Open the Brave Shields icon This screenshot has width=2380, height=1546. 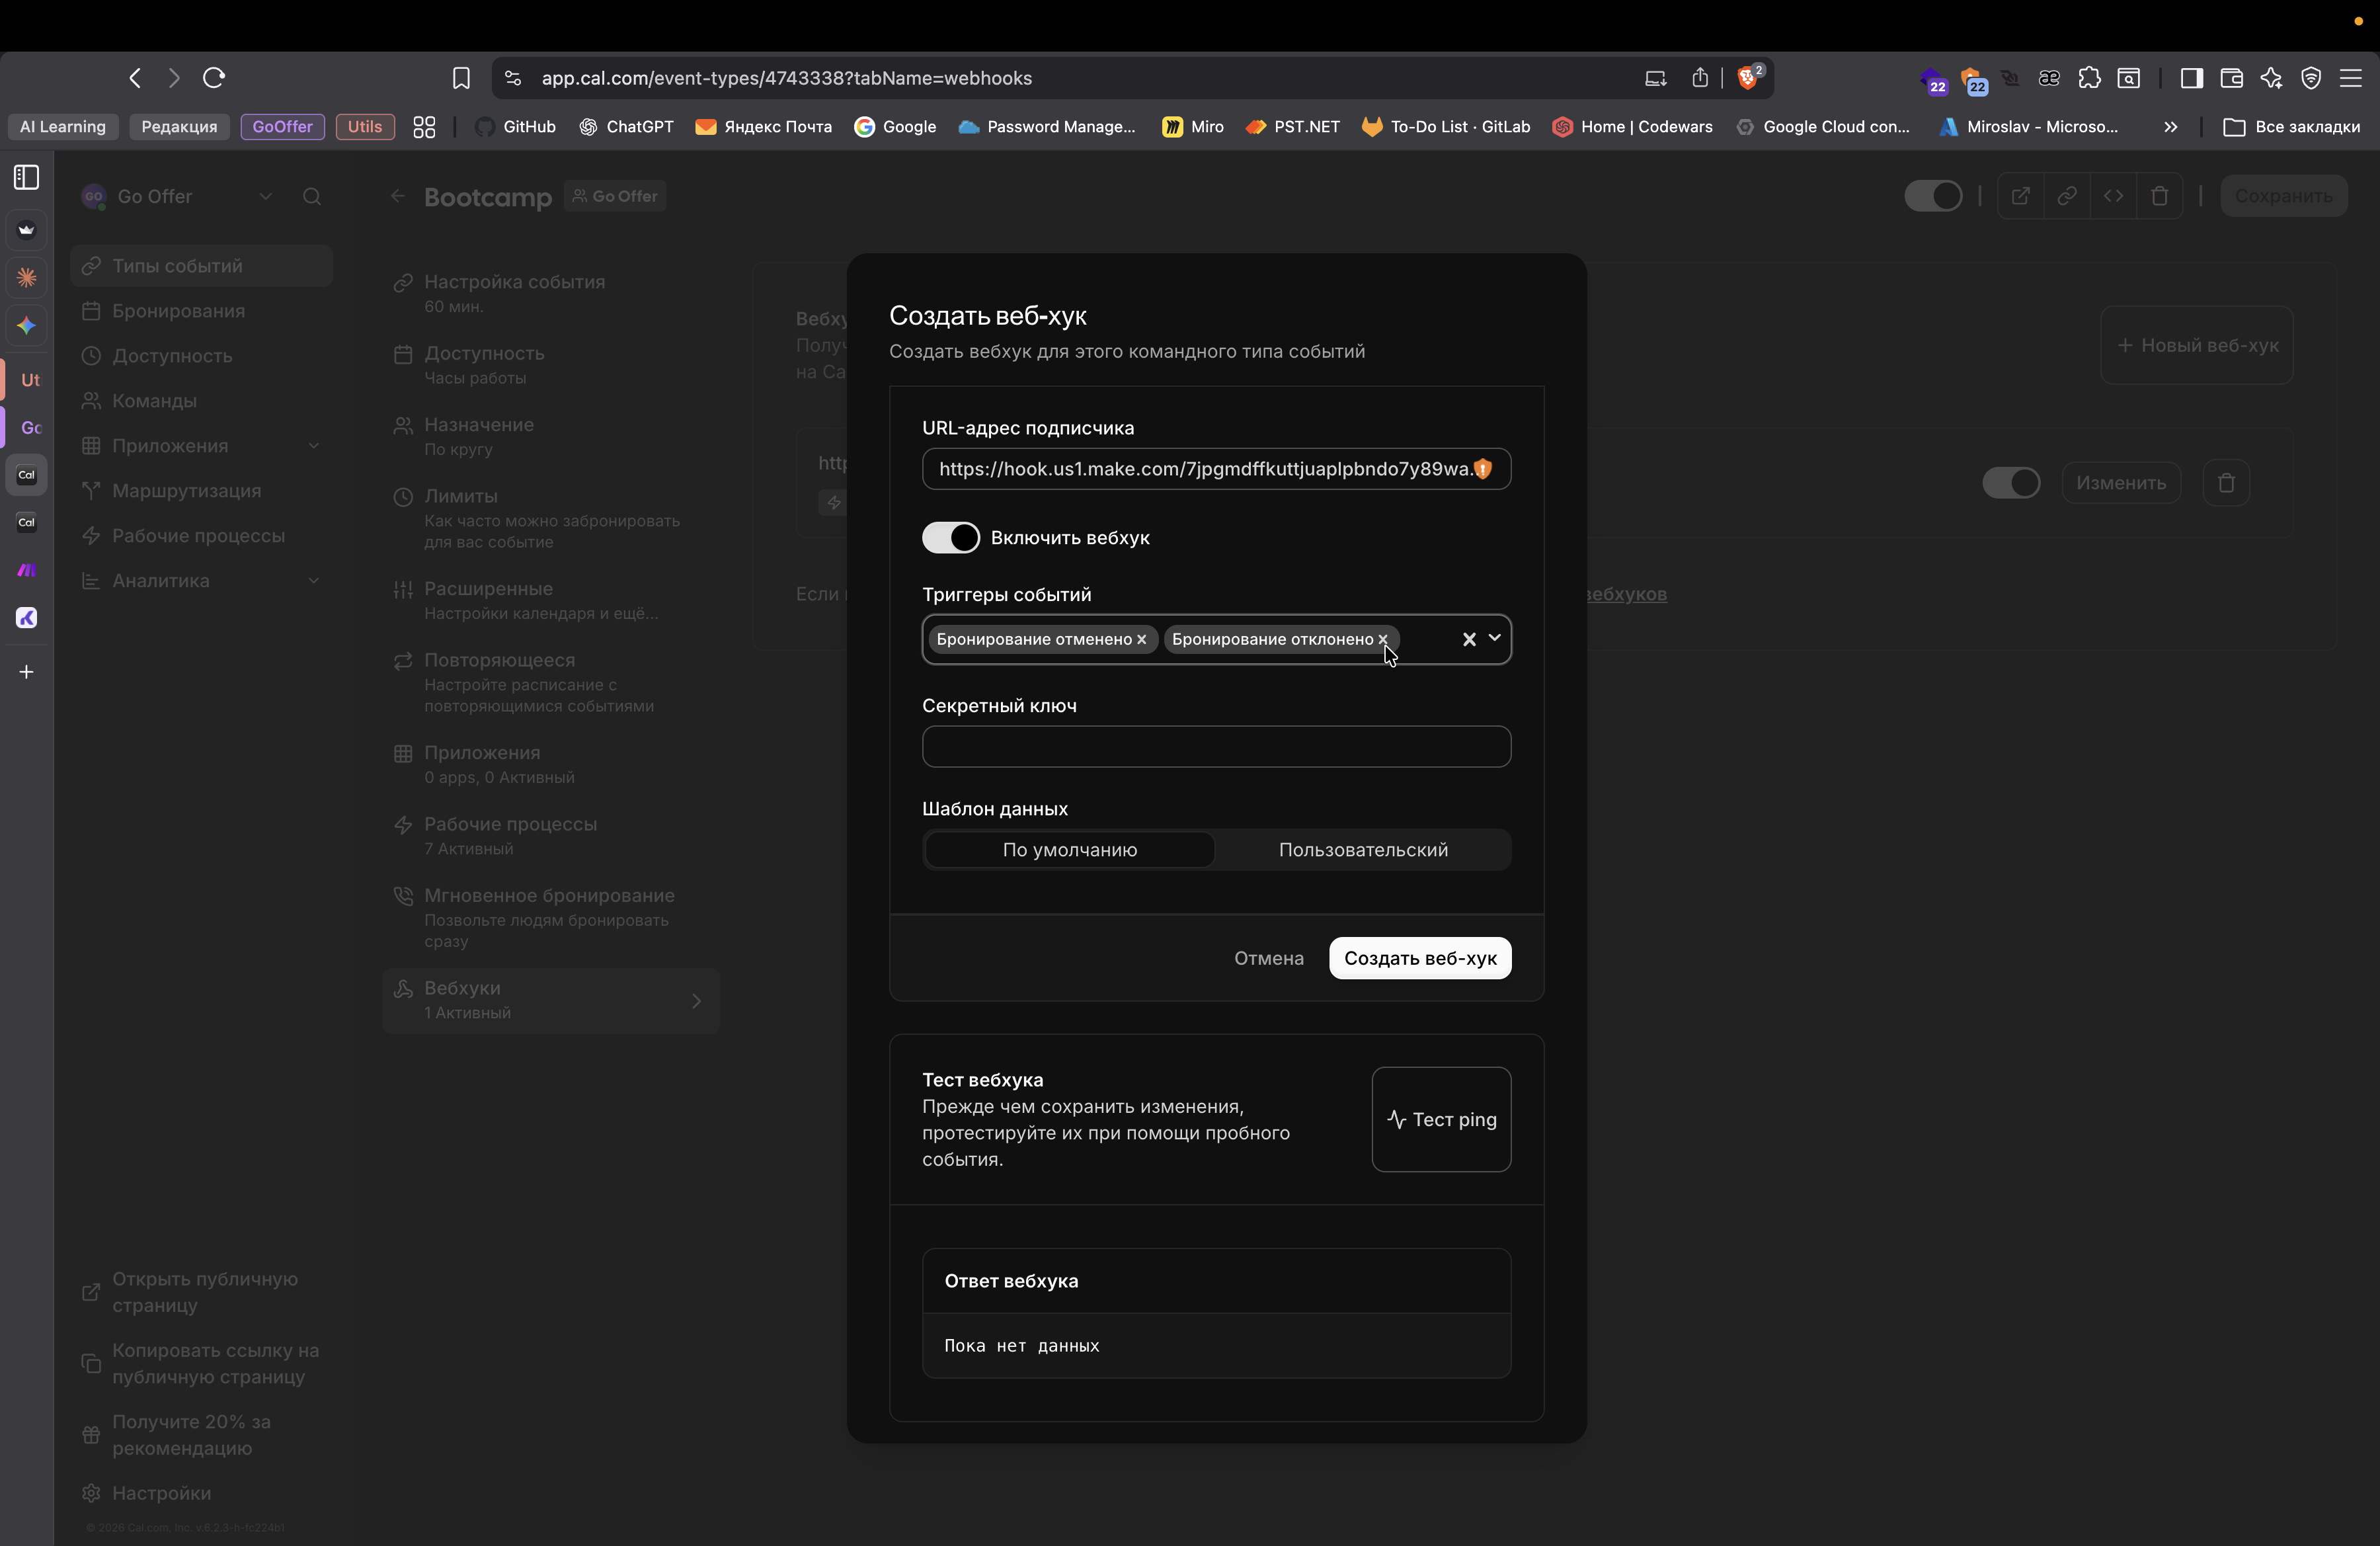pyautogui.click(x=1749, y=78)
